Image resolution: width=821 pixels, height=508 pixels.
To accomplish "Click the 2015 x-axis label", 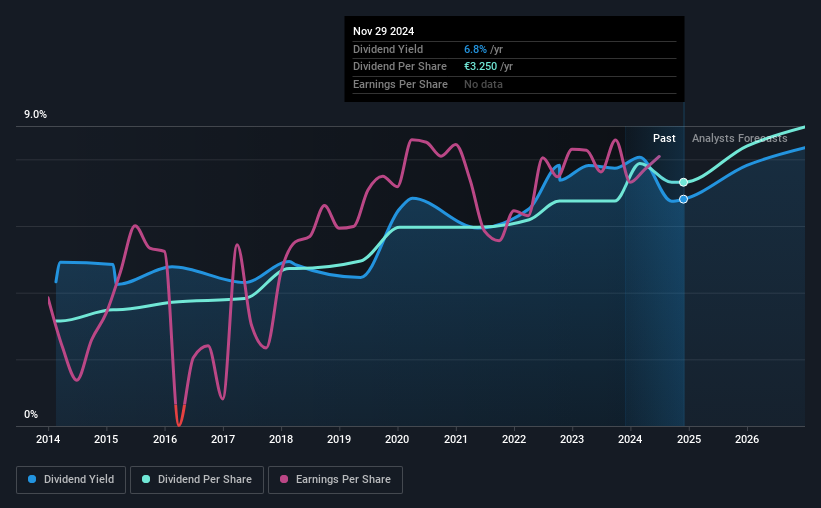I will 106,439.
